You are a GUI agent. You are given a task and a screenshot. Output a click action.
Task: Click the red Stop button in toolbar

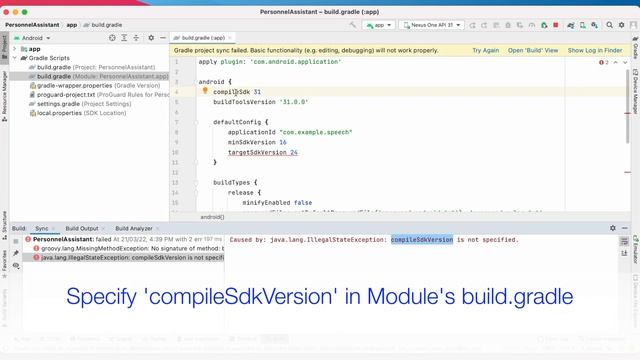click(x=556, y=25)
